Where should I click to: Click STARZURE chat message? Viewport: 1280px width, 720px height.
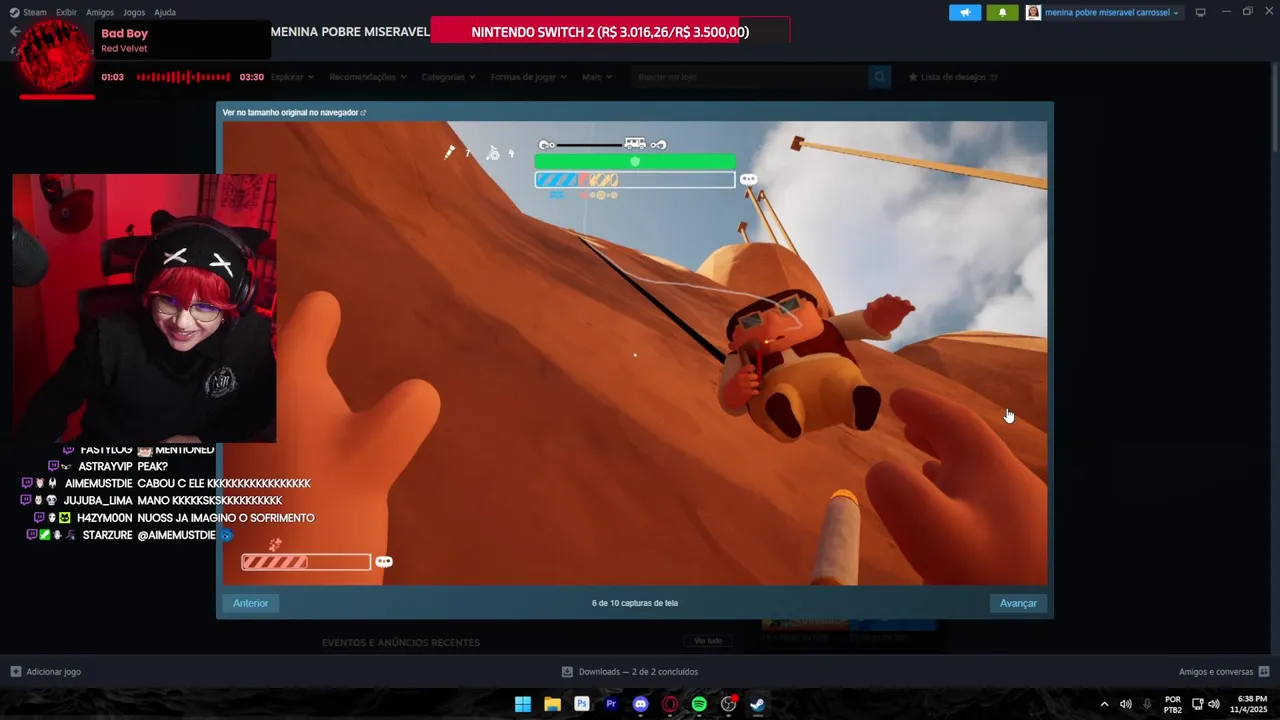tap(128, 535)
